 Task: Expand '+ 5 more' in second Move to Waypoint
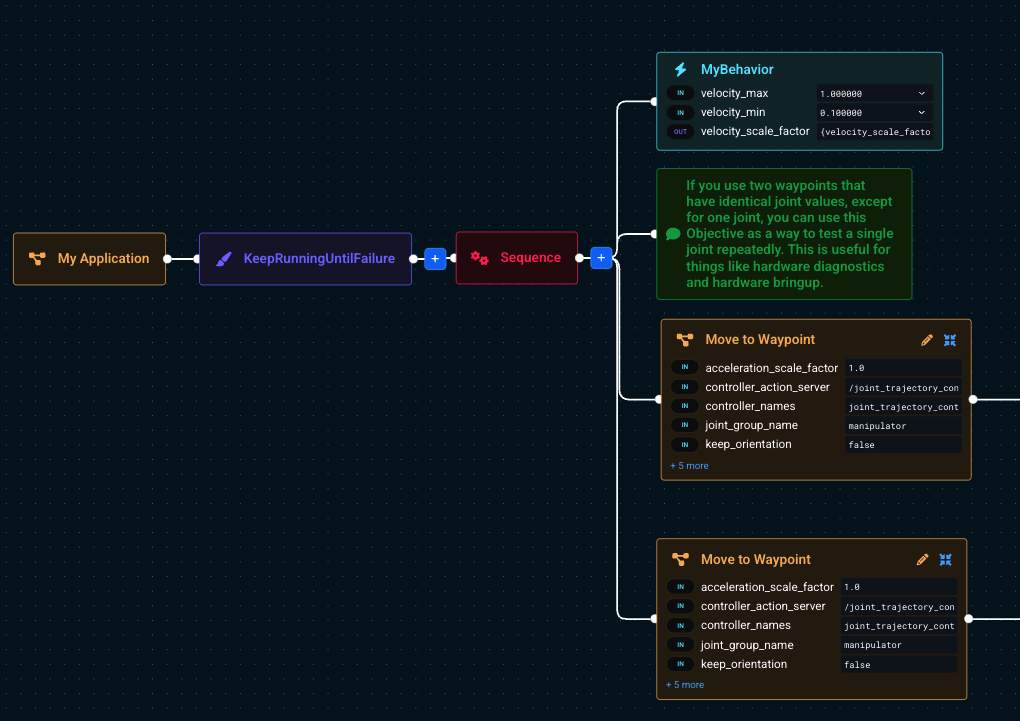(x=684, y=685)
